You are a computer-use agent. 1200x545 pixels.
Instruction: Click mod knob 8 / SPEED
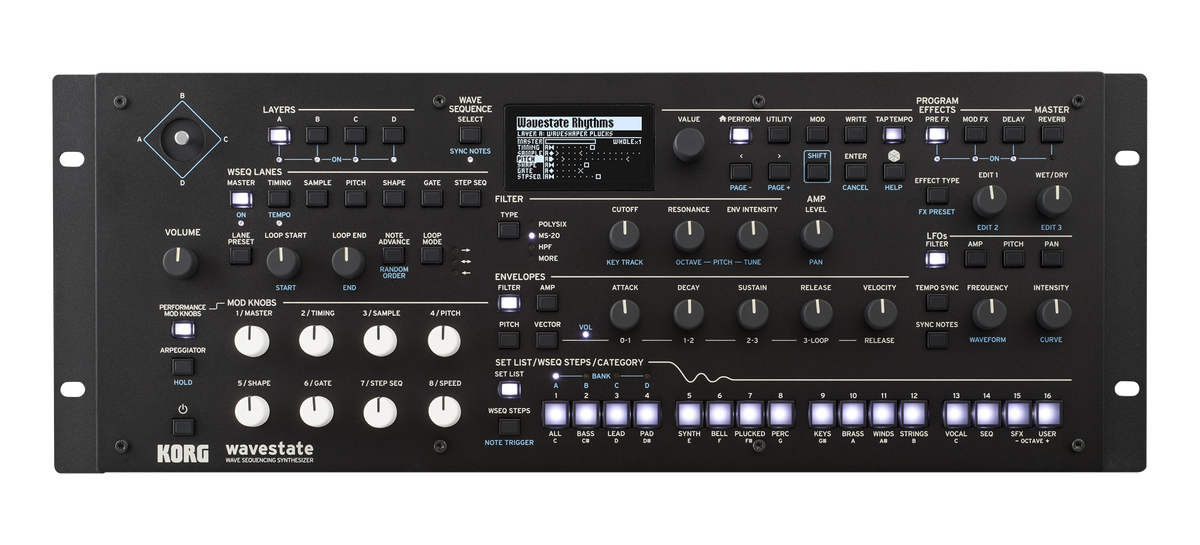point(445,411)
